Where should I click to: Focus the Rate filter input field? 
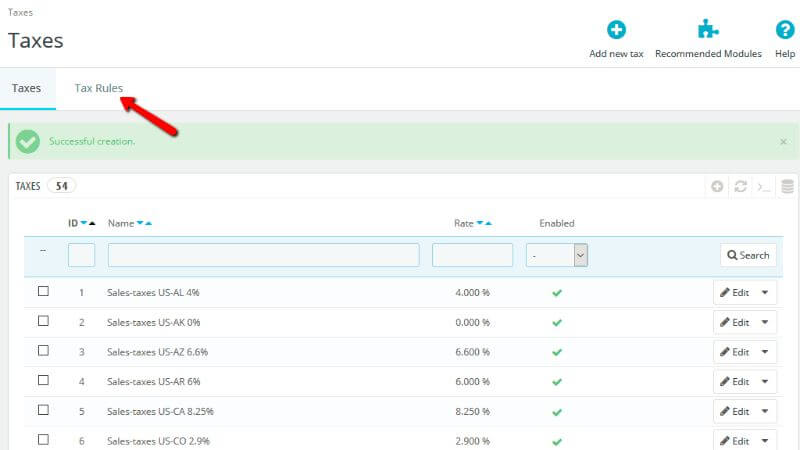point(472,255)
